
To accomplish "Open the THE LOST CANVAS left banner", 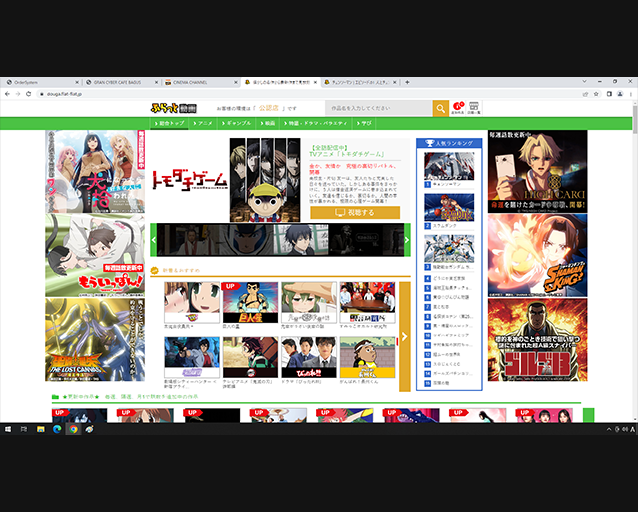I will [95, 340].
